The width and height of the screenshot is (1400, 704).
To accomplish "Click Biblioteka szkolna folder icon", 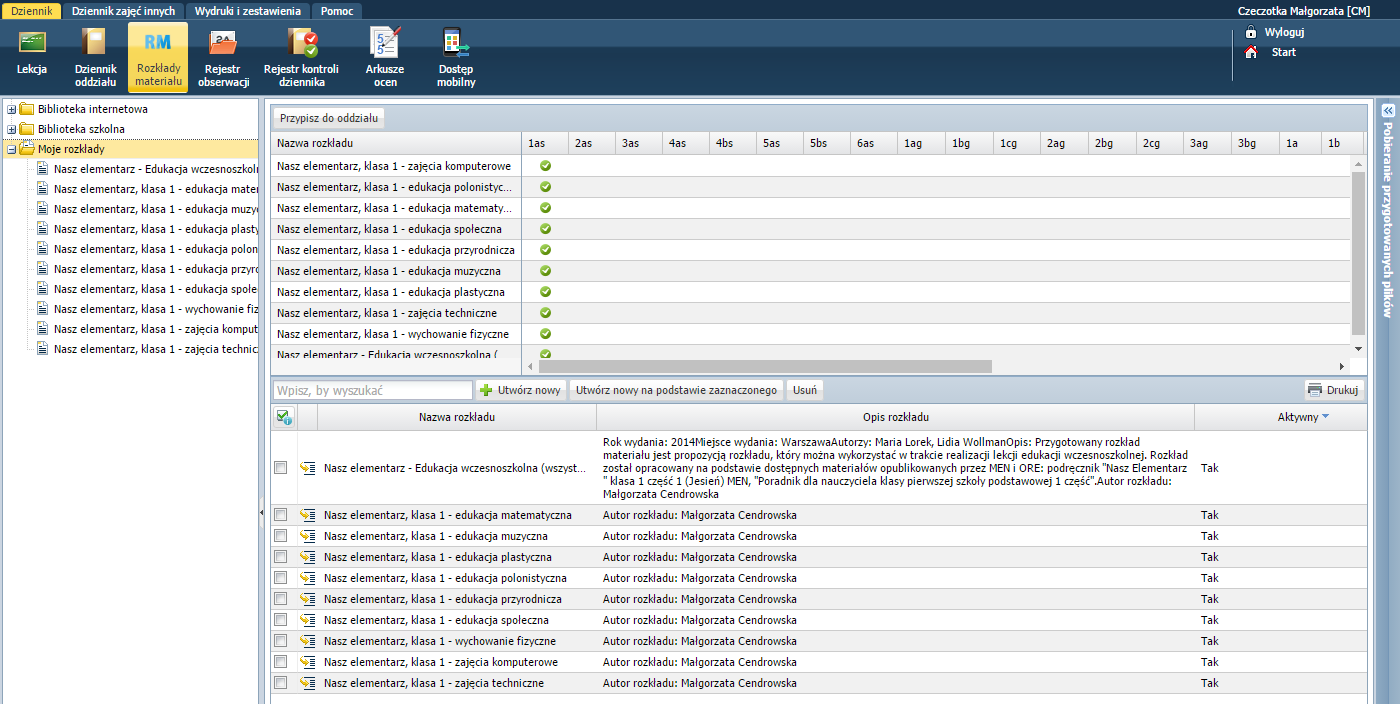I will click(27, 129).
